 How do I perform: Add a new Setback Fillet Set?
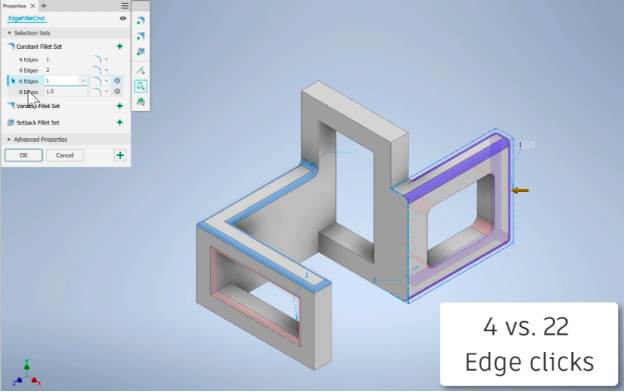click(119, 123)
